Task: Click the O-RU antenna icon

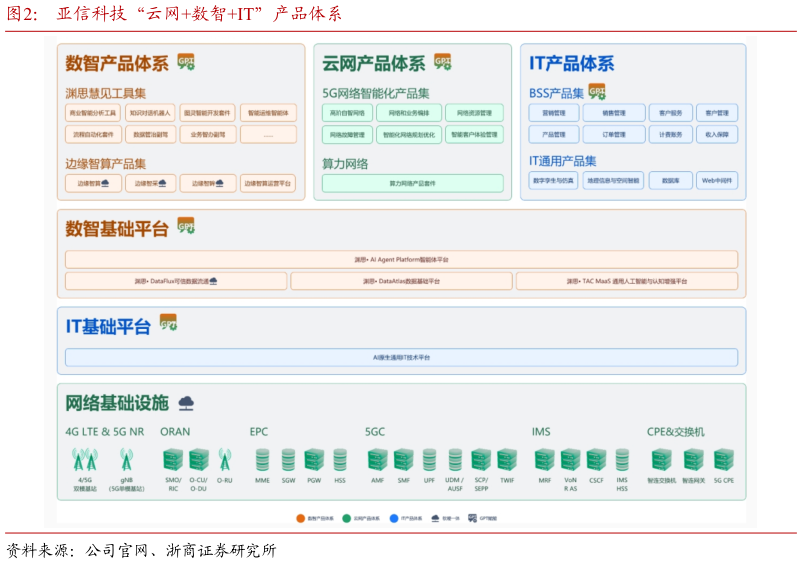Action: click(x=225, y=459)
